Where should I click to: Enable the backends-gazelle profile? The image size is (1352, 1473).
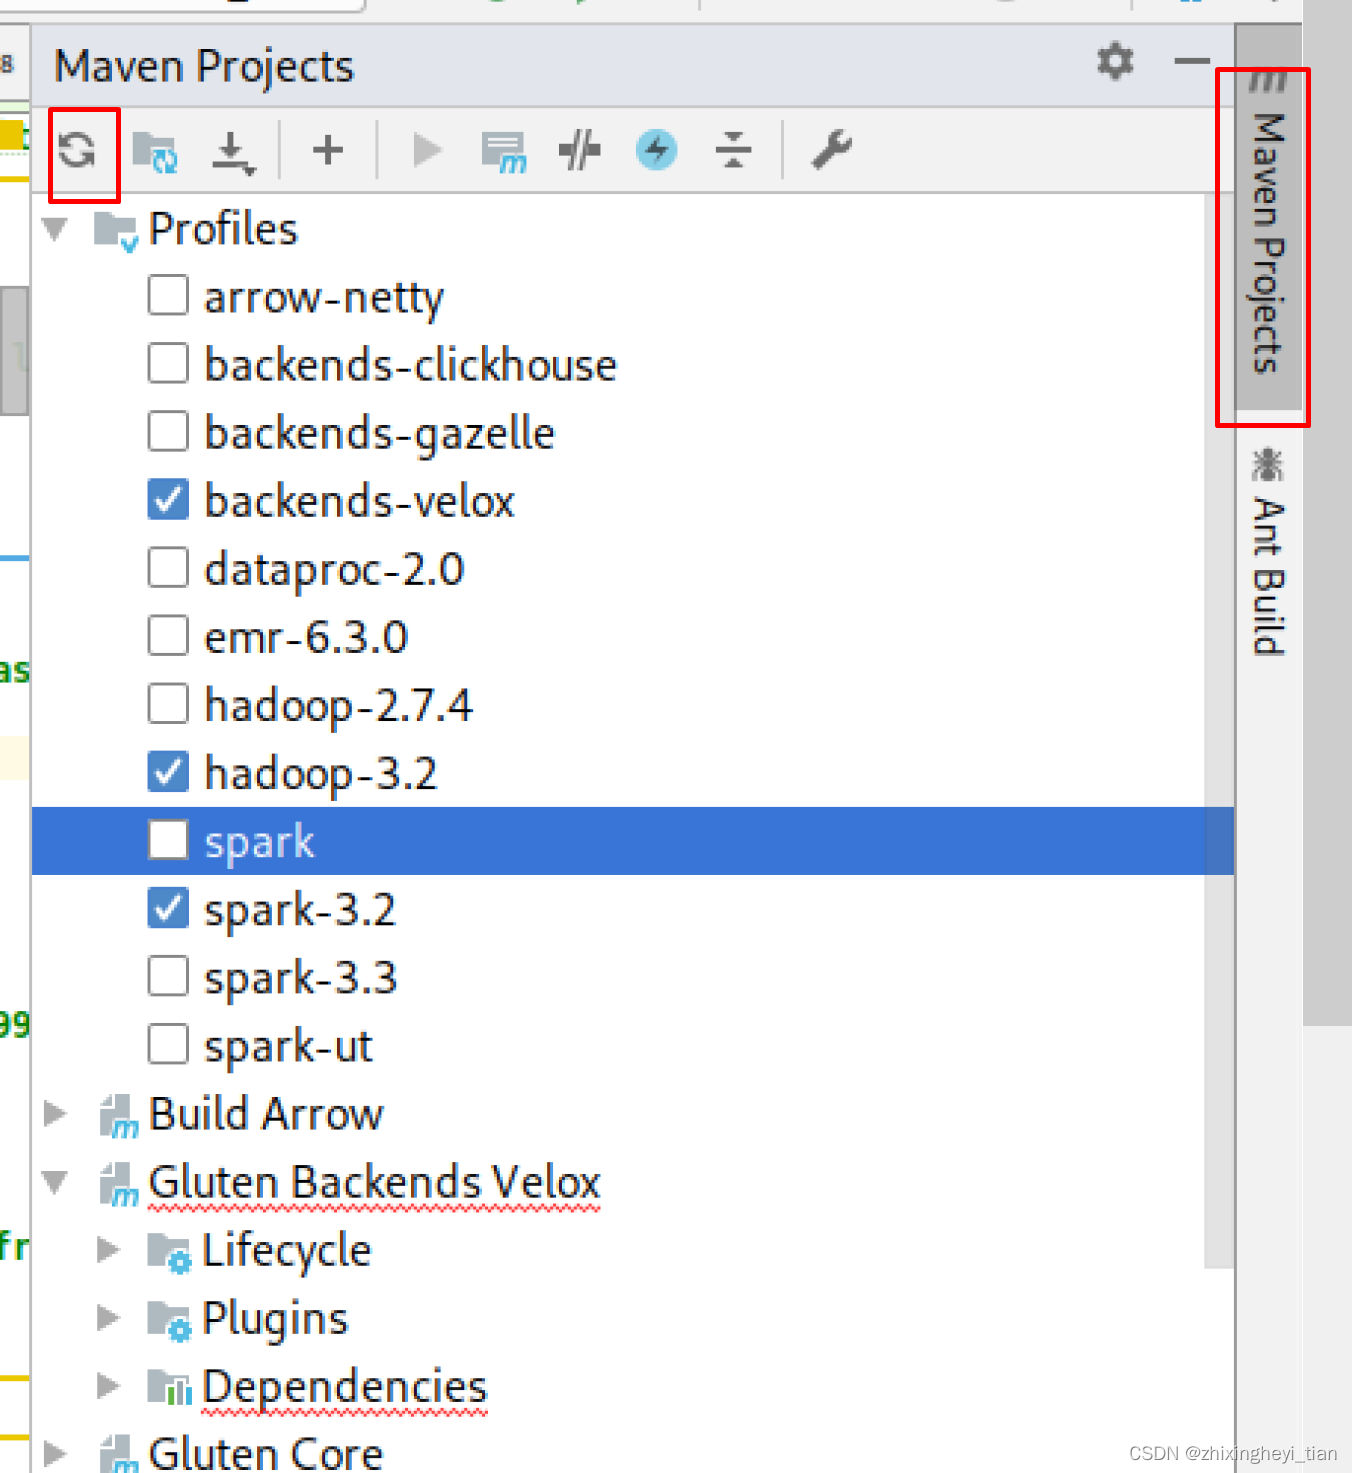(x=168, y=431)
